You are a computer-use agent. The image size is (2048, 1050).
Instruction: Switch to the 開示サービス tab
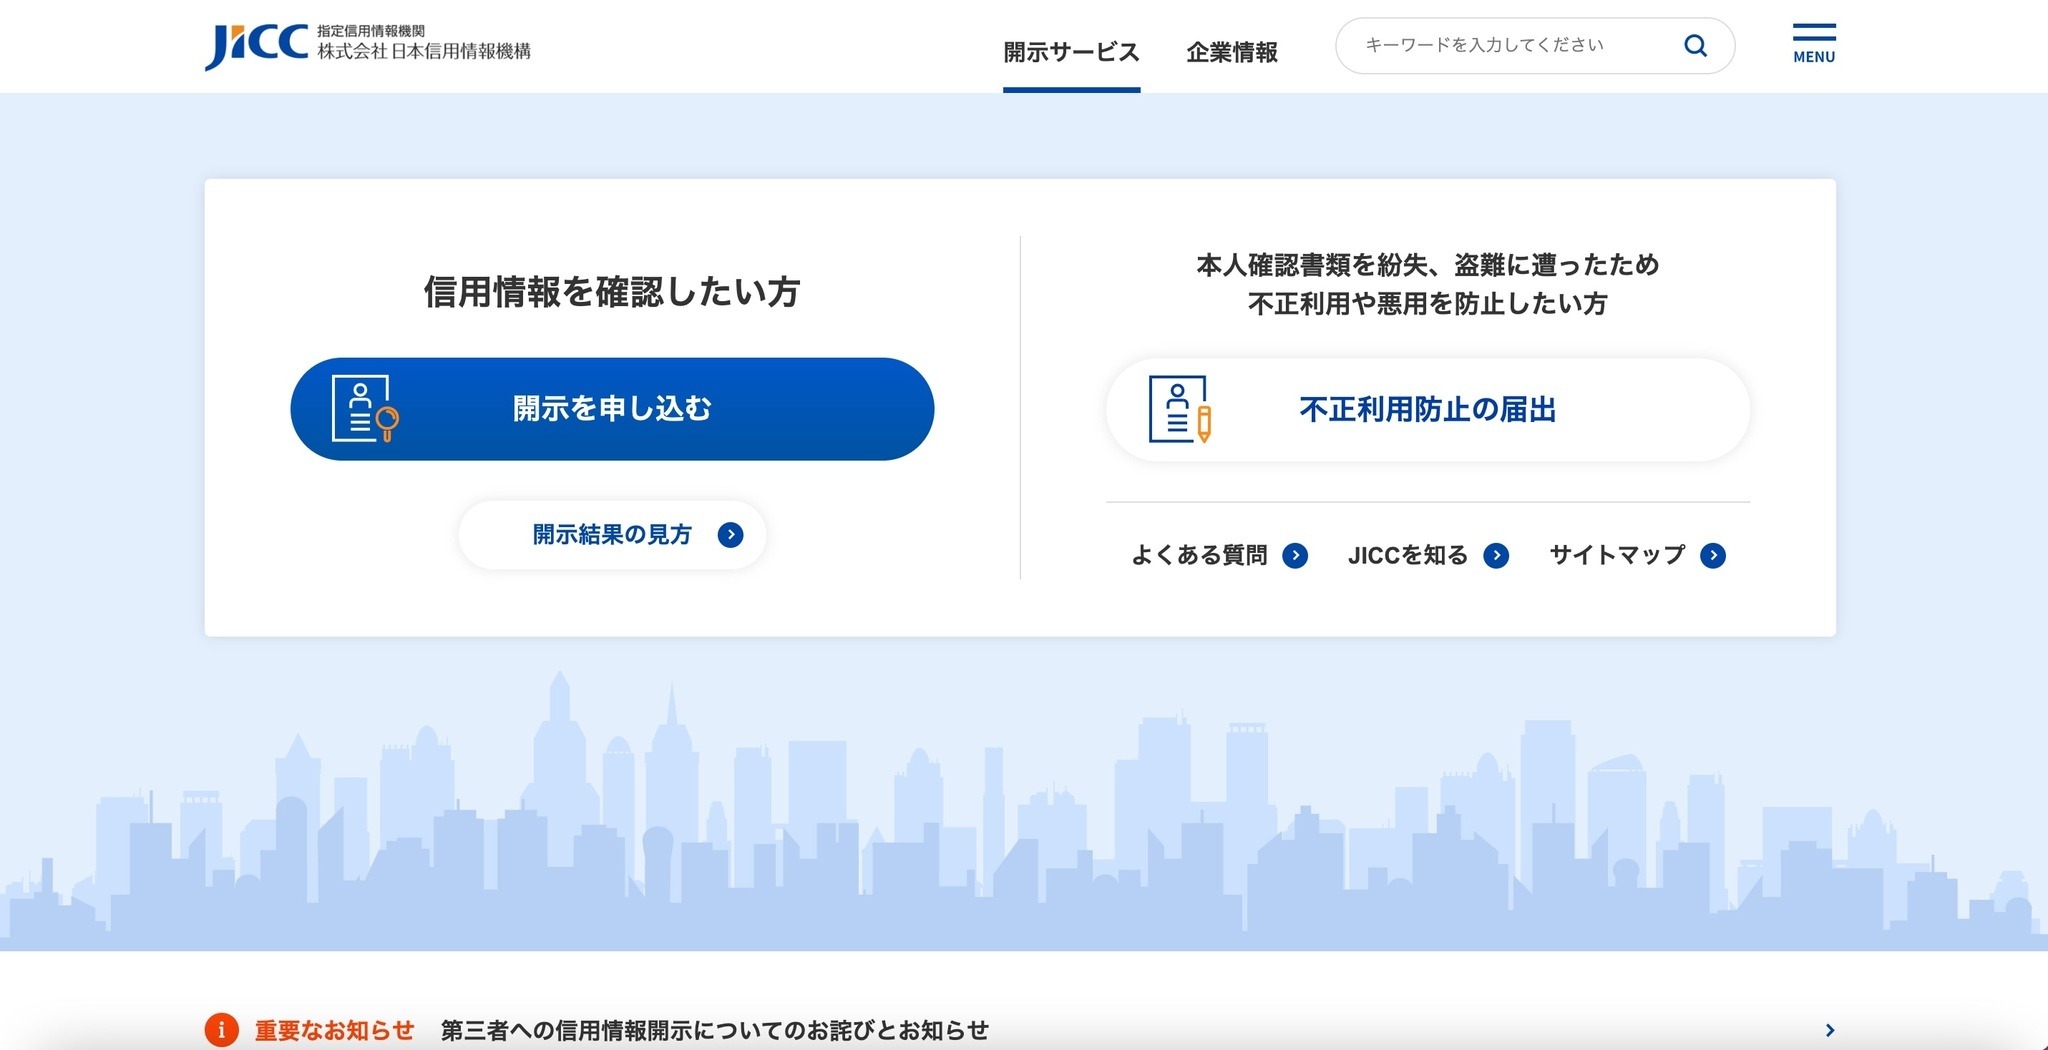coord(1070,52)
